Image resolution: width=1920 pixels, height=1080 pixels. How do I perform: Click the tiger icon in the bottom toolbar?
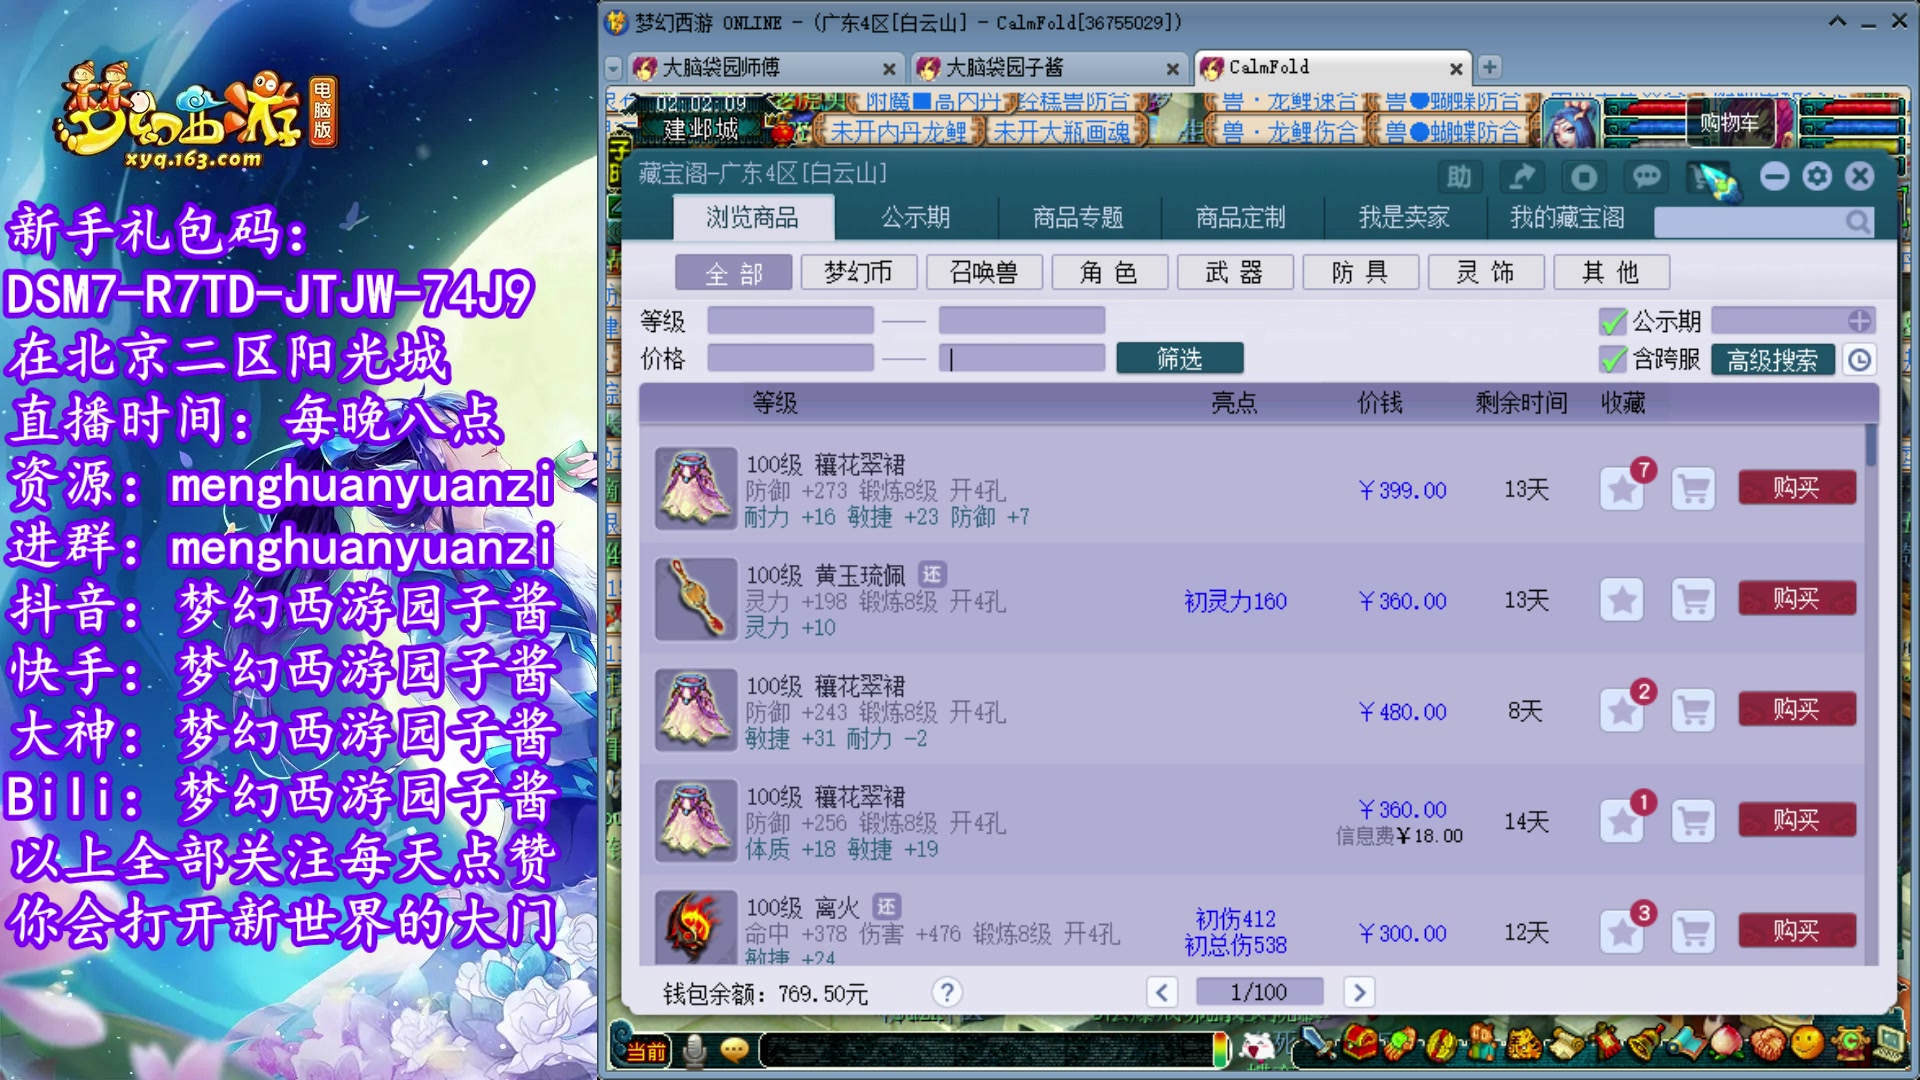1523,1045
